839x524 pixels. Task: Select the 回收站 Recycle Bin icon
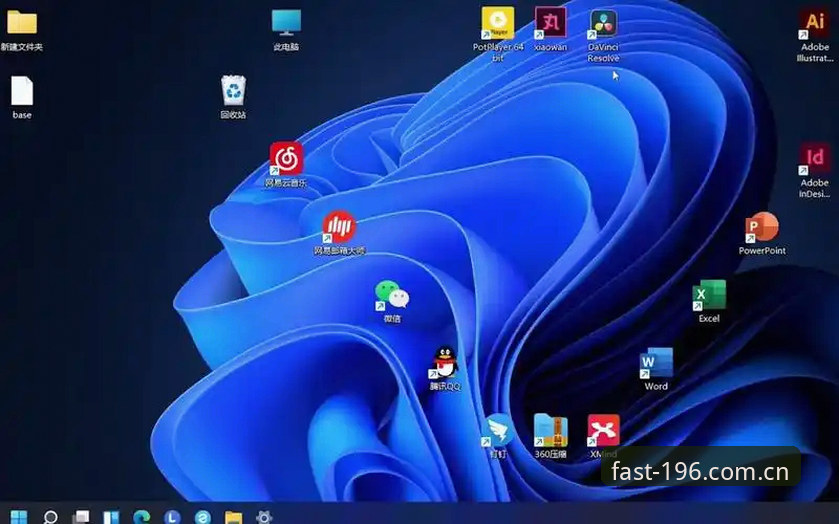pyautogui.click(x=234, y=90)
